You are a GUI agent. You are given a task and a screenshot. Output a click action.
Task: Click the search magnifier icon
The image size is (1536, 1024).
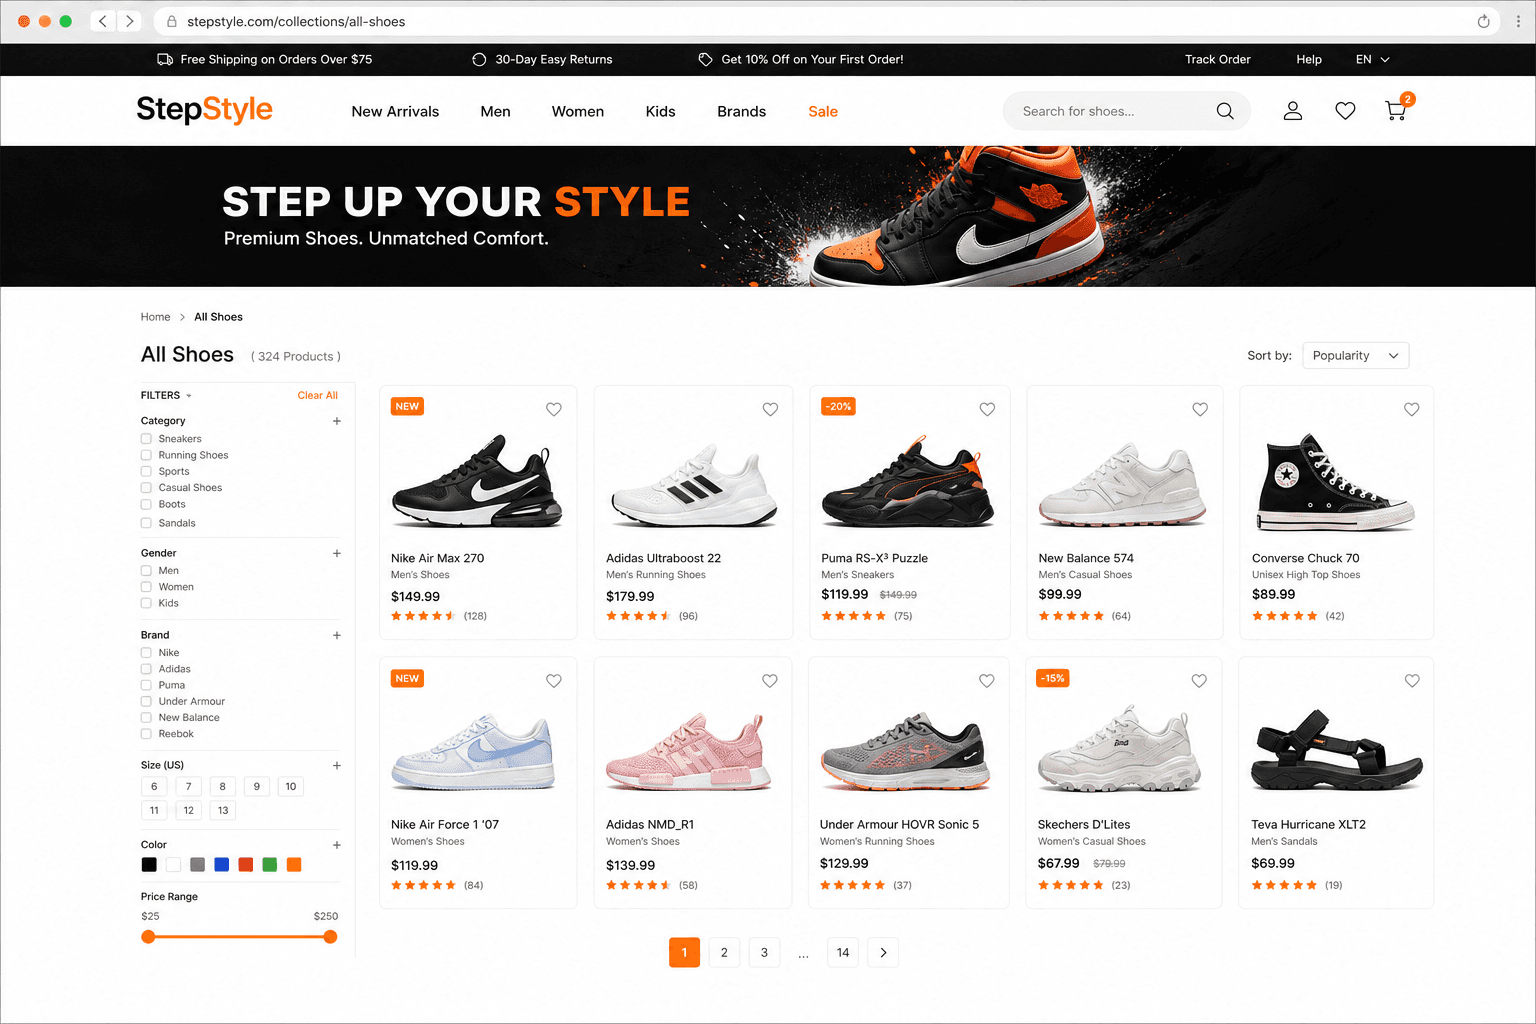tap(1225, 111)
